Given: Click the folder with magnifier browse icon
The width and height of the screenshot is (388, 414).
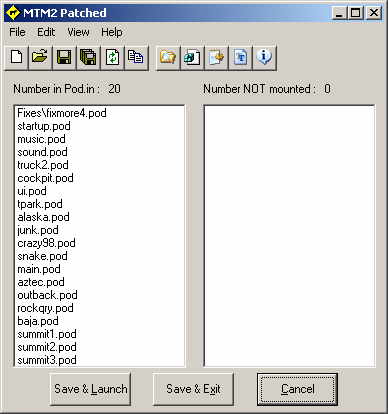Looking at the screenshot, I should click(x=168, y=58).
